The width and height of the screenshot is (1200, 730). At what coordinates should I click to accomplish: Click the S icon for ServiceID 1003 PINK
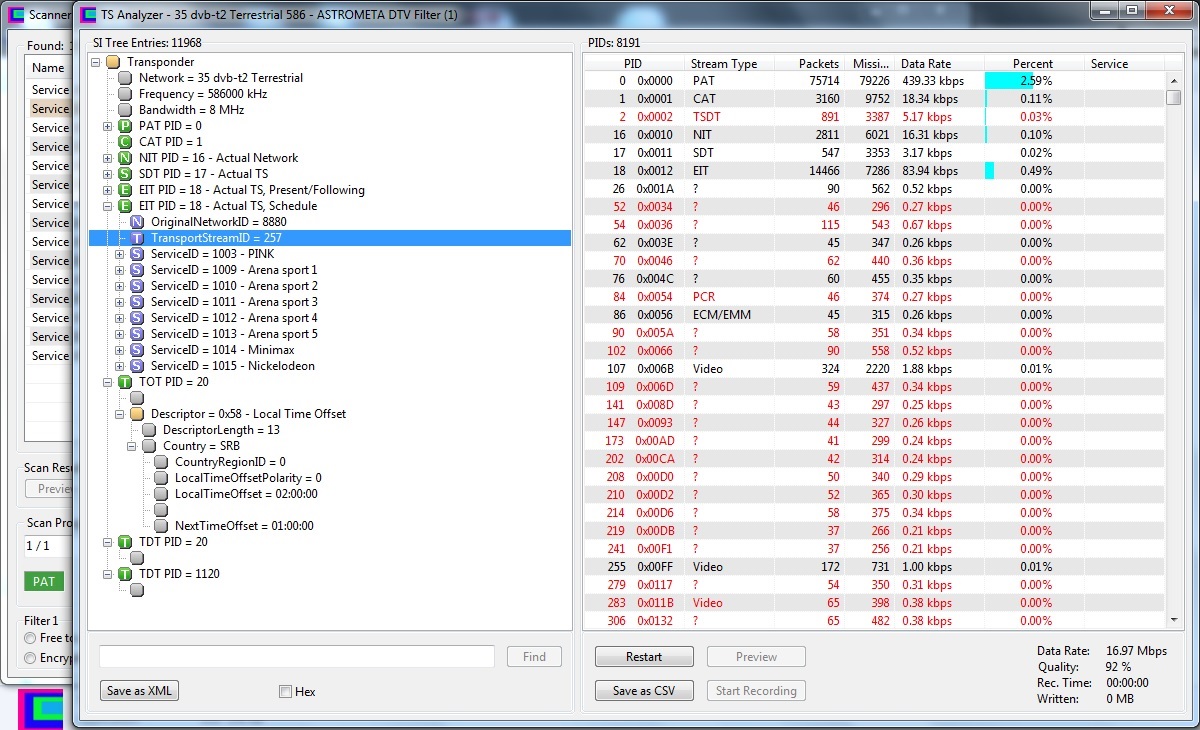(137, 254)
